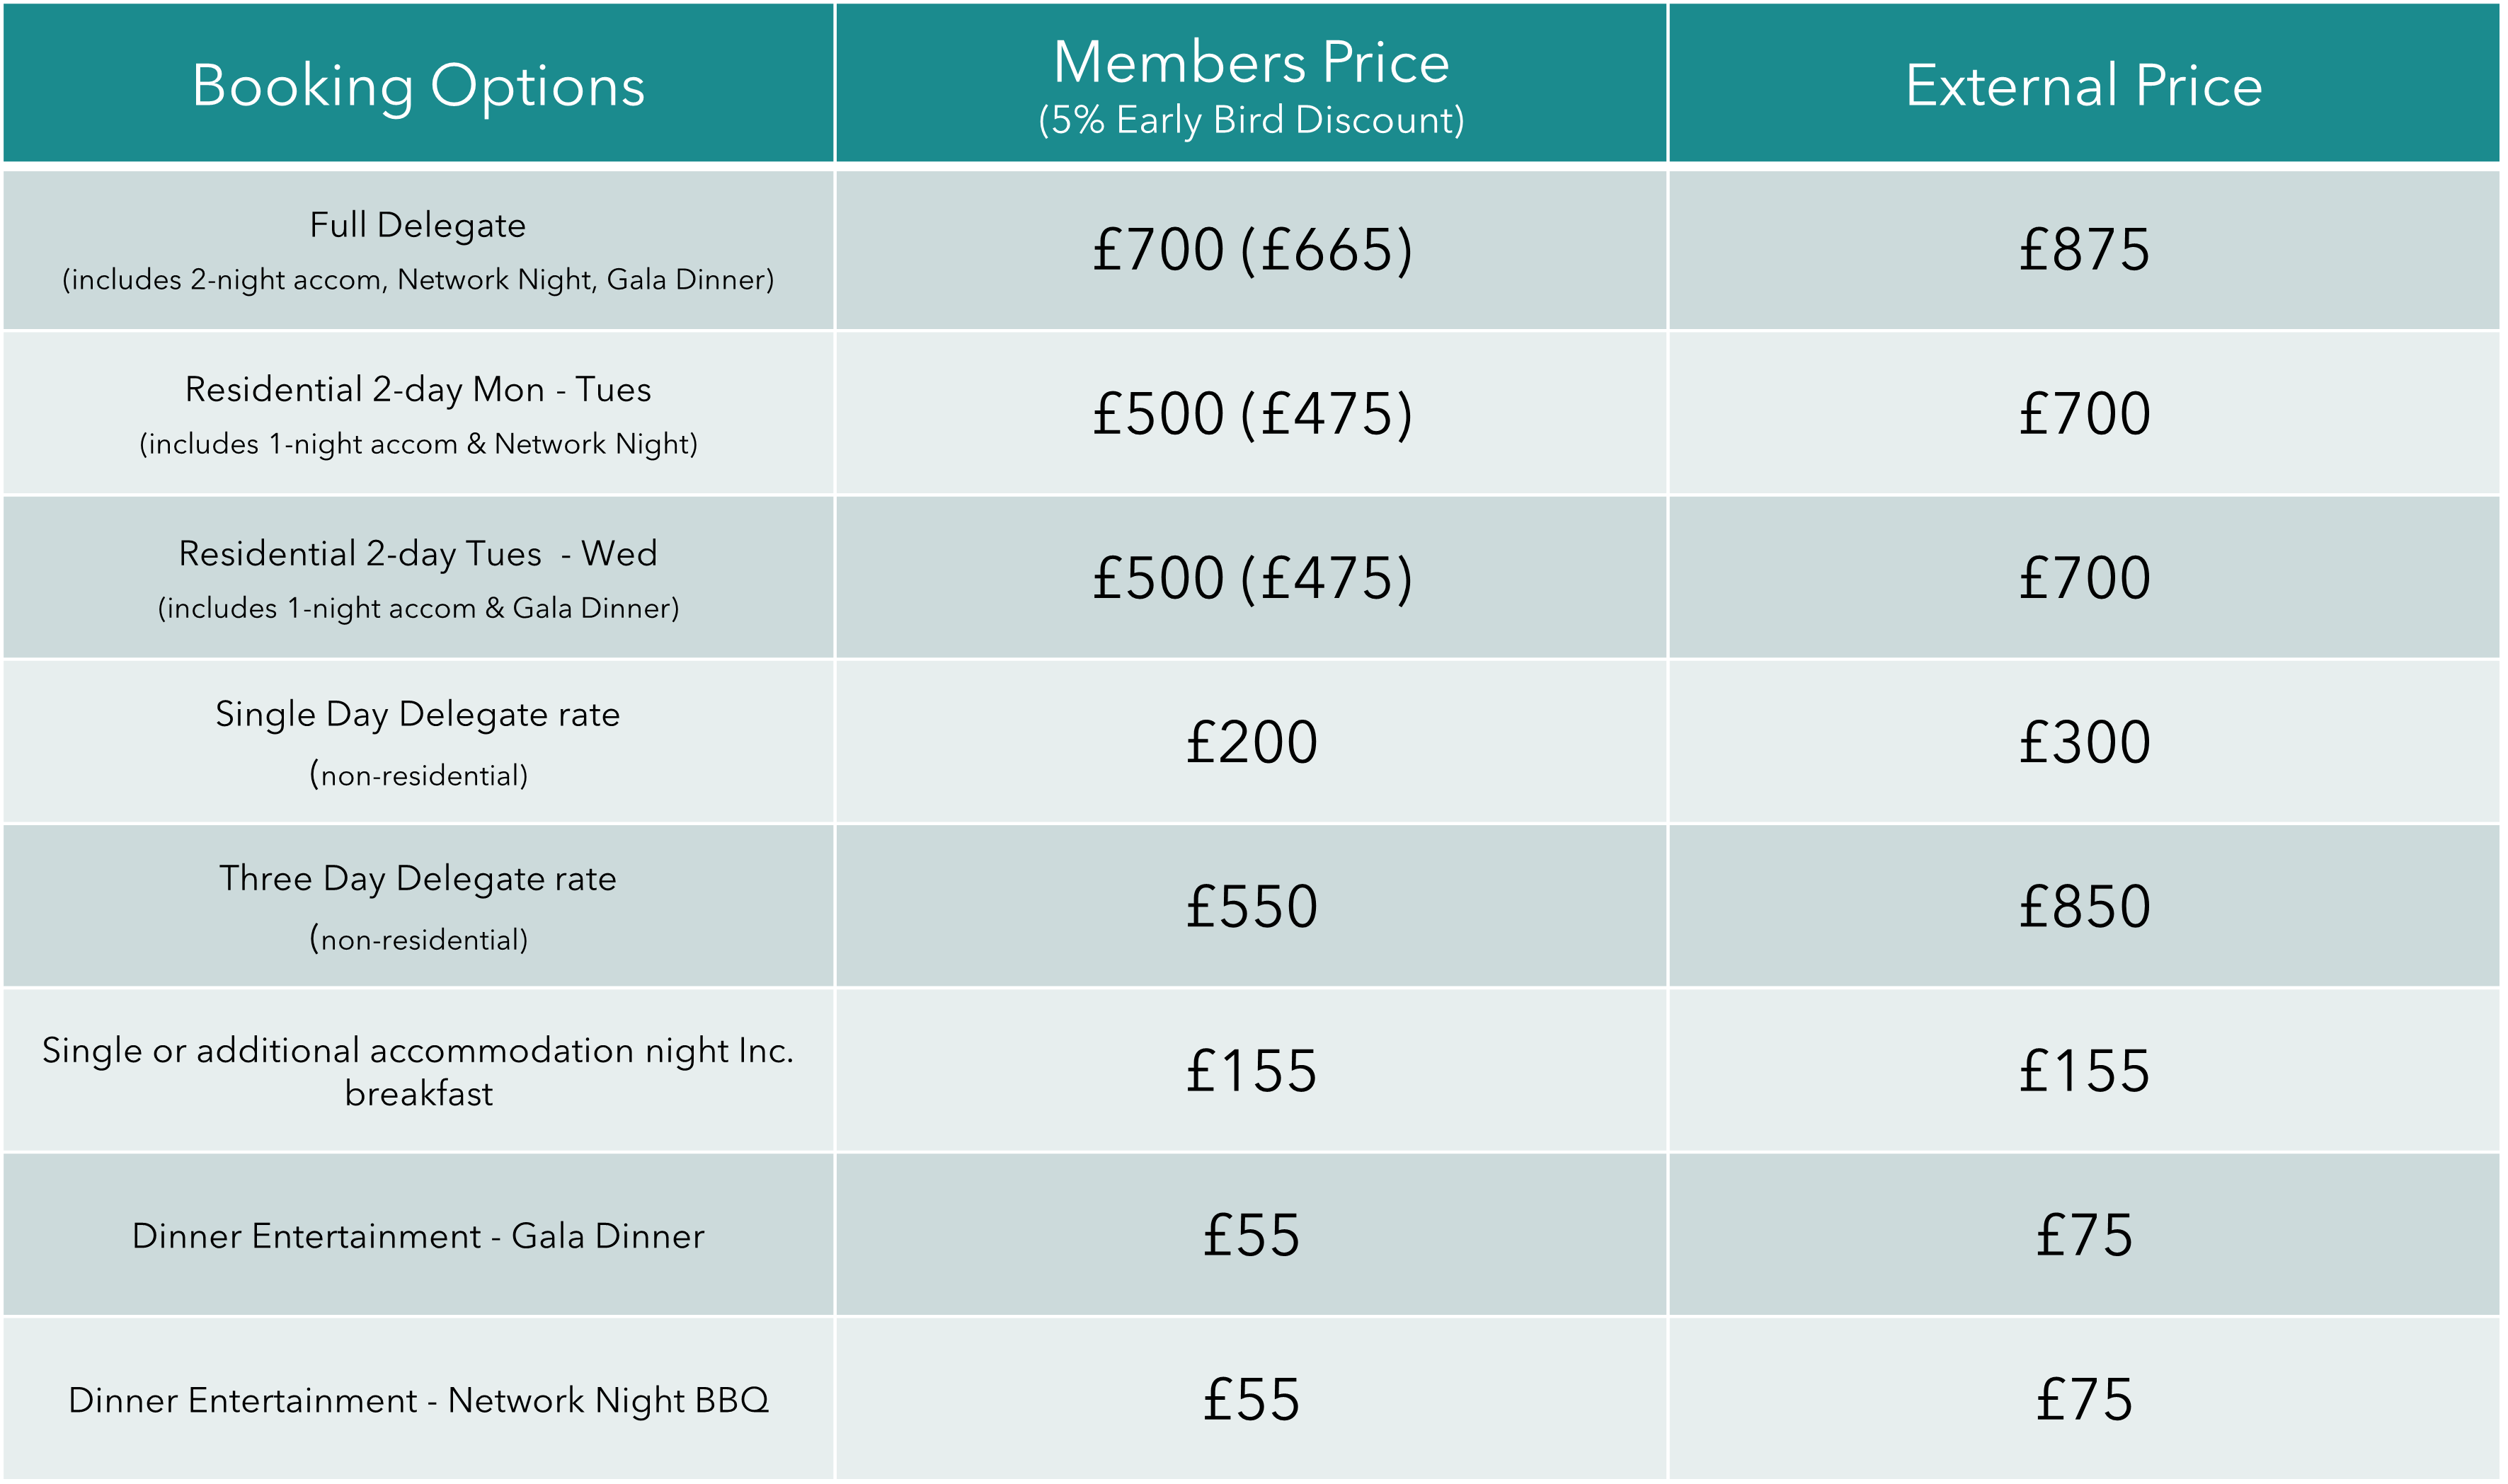Select the Three Day Delegate rate option

(x=418, y=907)
